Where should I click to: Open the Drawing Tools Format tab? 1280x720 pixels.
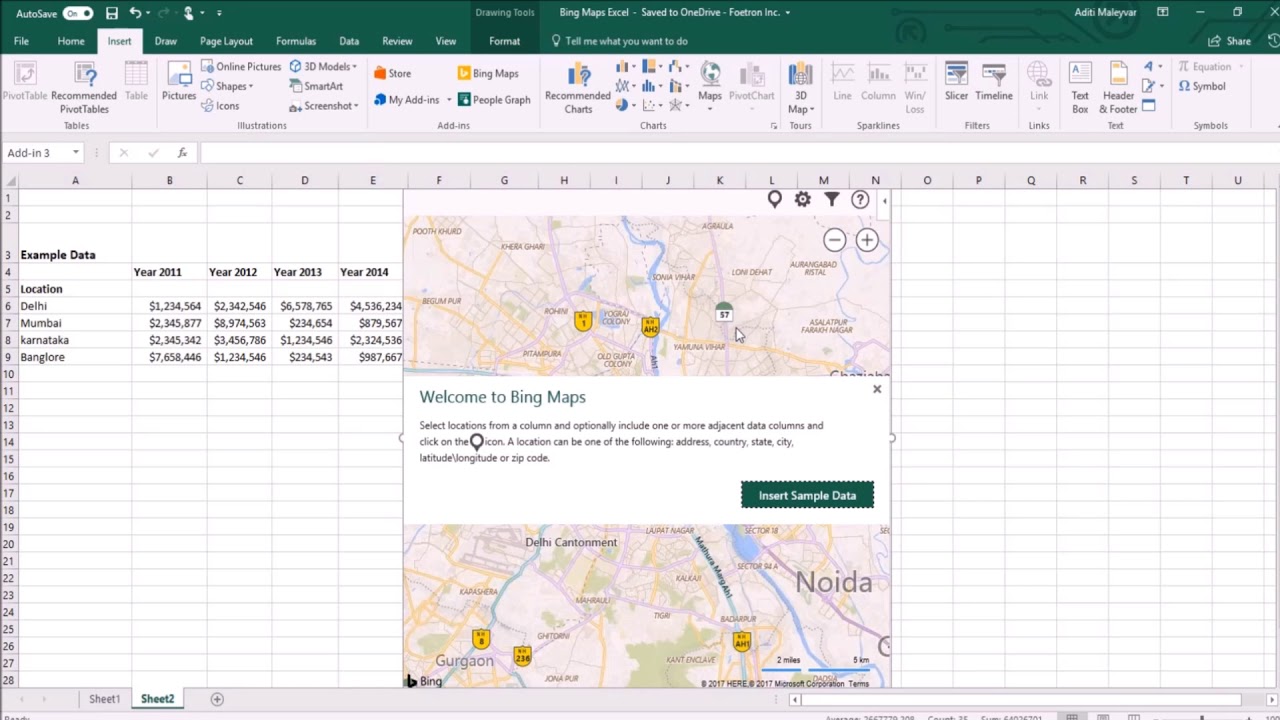(x=504, y=41)
